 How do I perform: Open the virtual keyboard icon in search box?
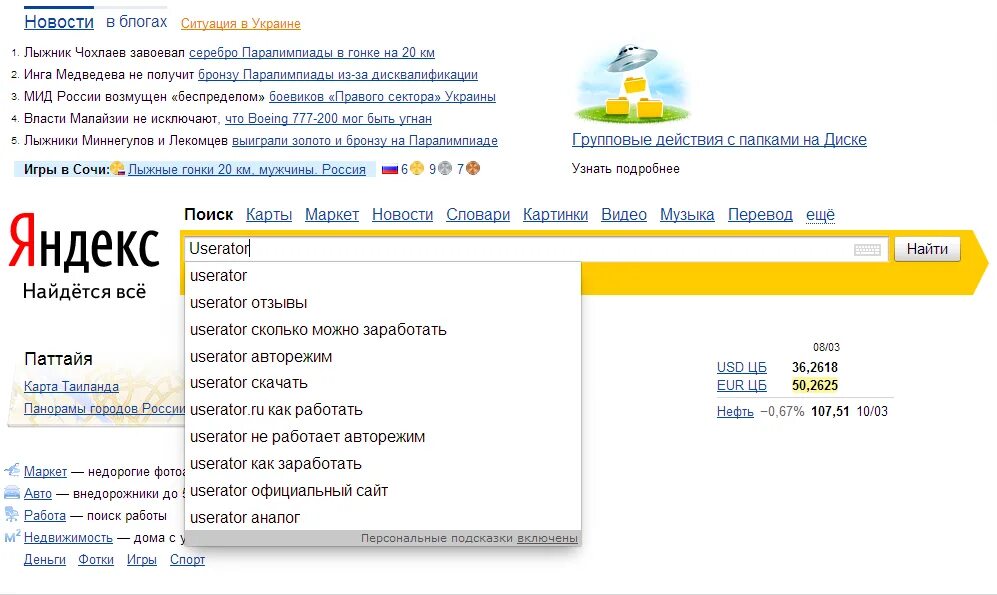(867, 249)
